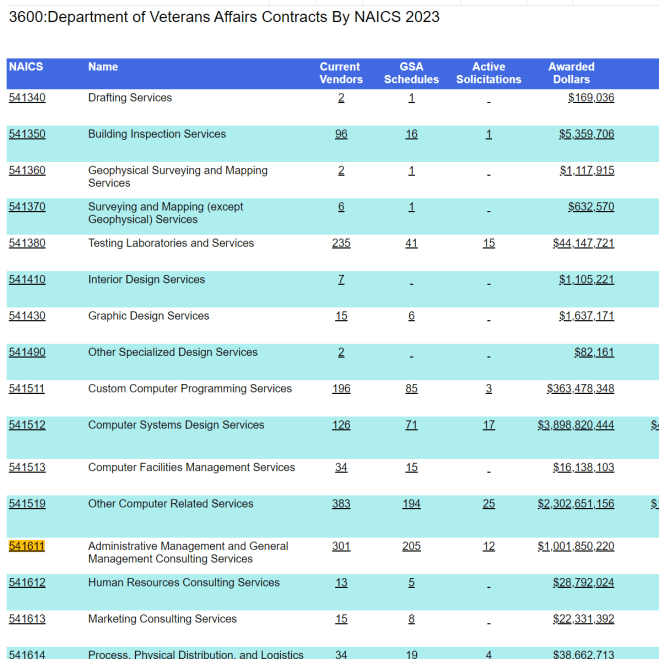Select the Current Vendors column header

[341, 73]
